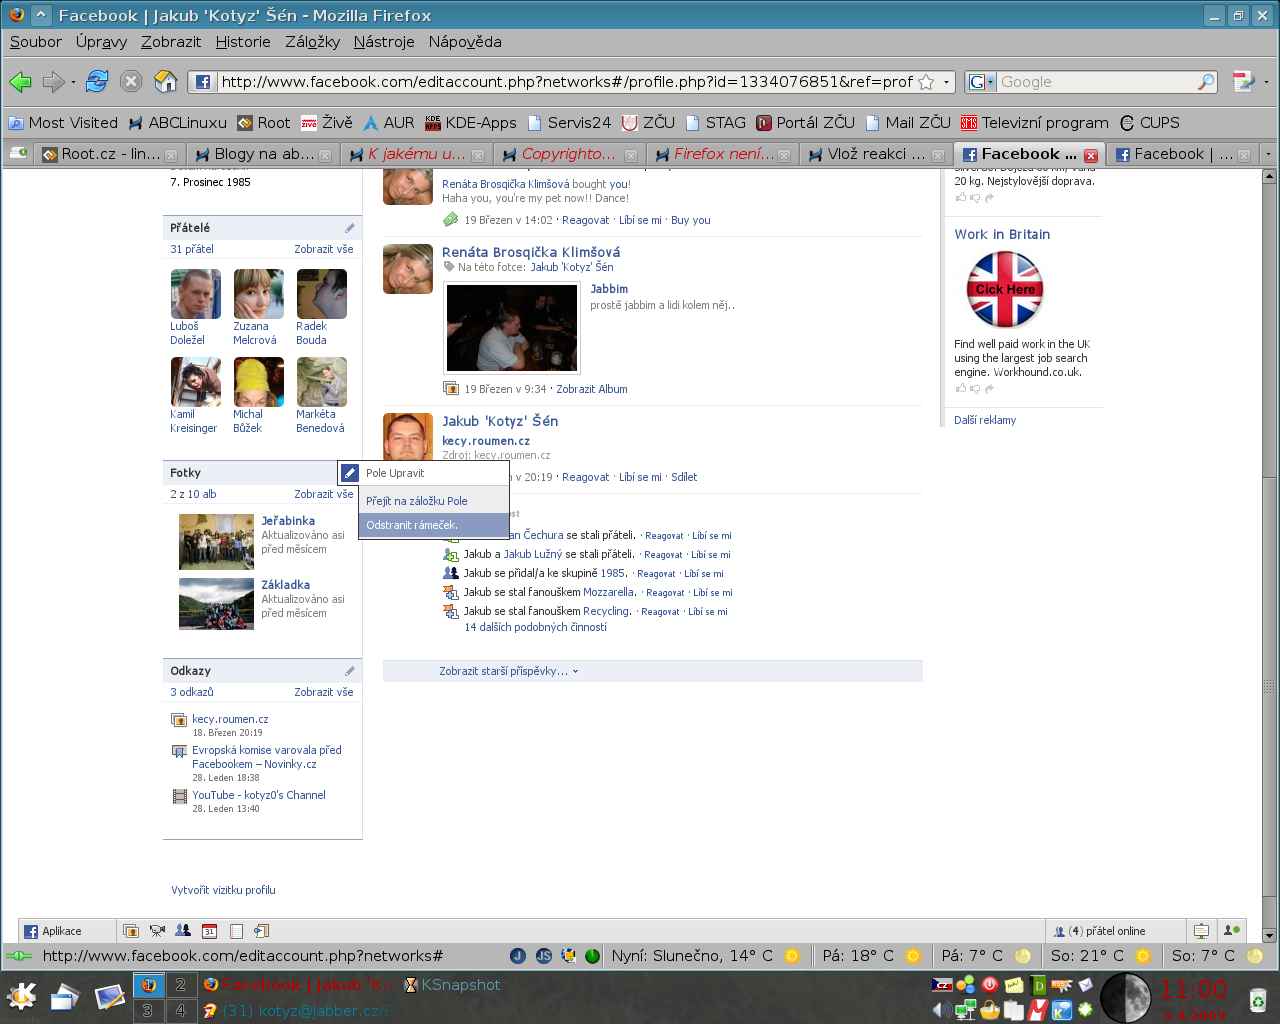Click the J icon in the status bar

click(518, 956)
